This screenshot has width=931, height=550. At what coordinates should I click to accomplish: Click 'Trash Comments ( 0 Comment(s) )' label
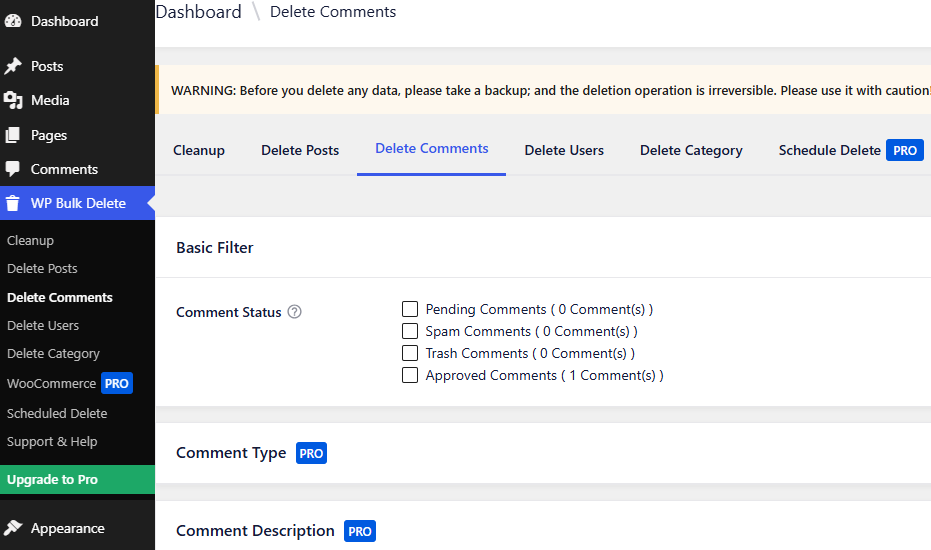point(530,353)
